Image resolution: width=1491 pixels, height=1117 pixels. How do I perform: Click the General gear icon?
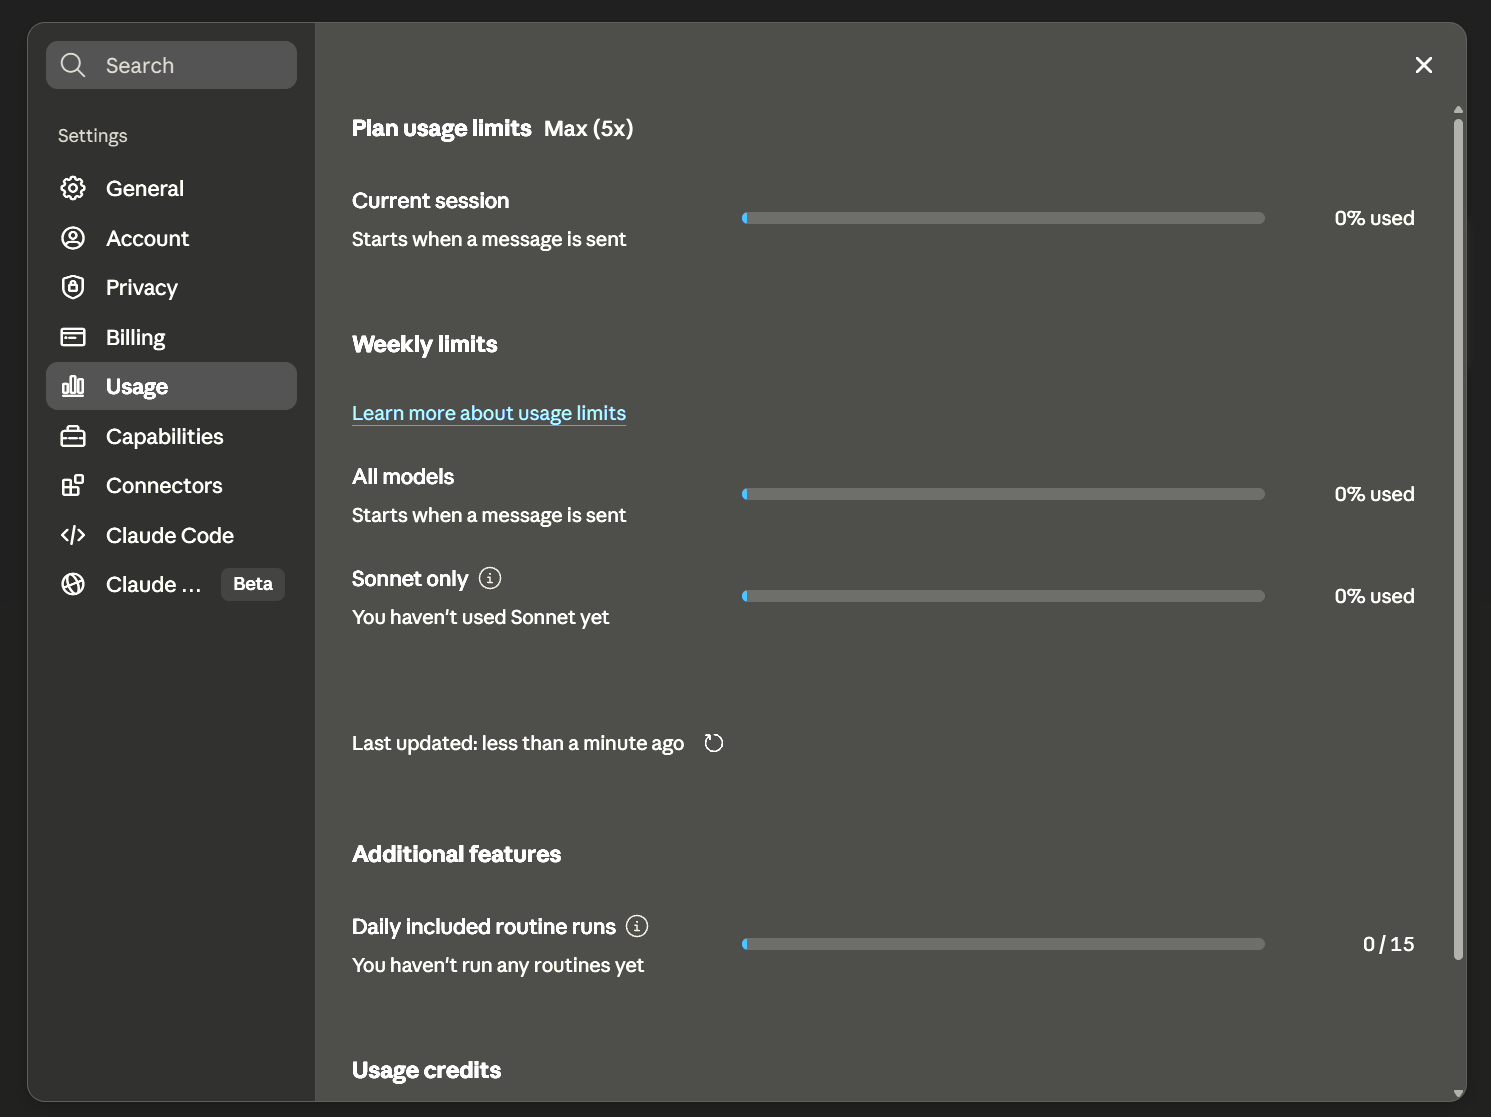pyautogui.click(x=73, y=188)
